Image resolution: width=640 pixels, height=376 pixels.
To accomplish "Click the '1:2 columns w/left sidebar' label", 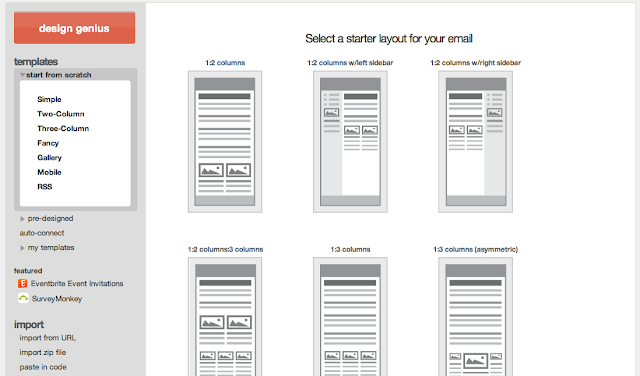I will click(350, 62).
